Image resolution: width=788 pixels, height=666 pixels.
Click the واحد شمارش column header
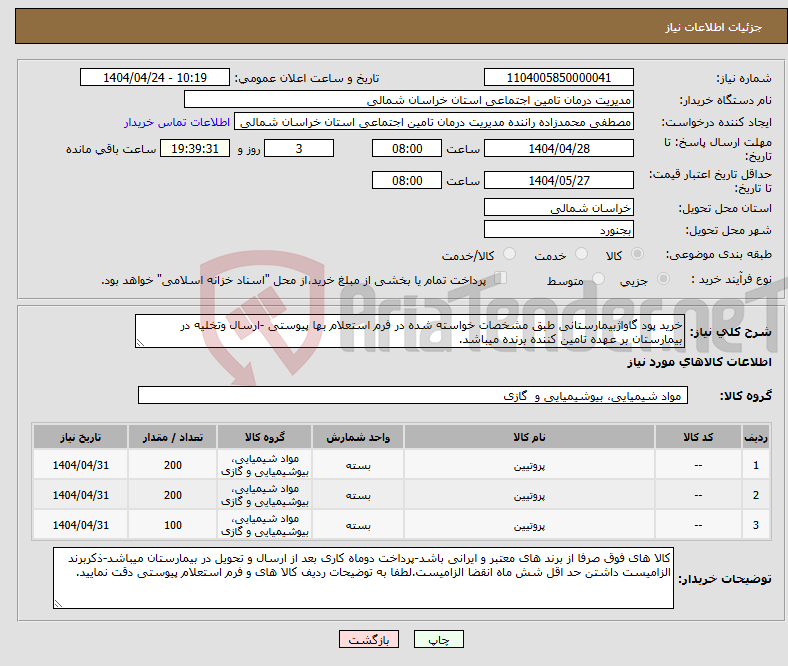358,437
